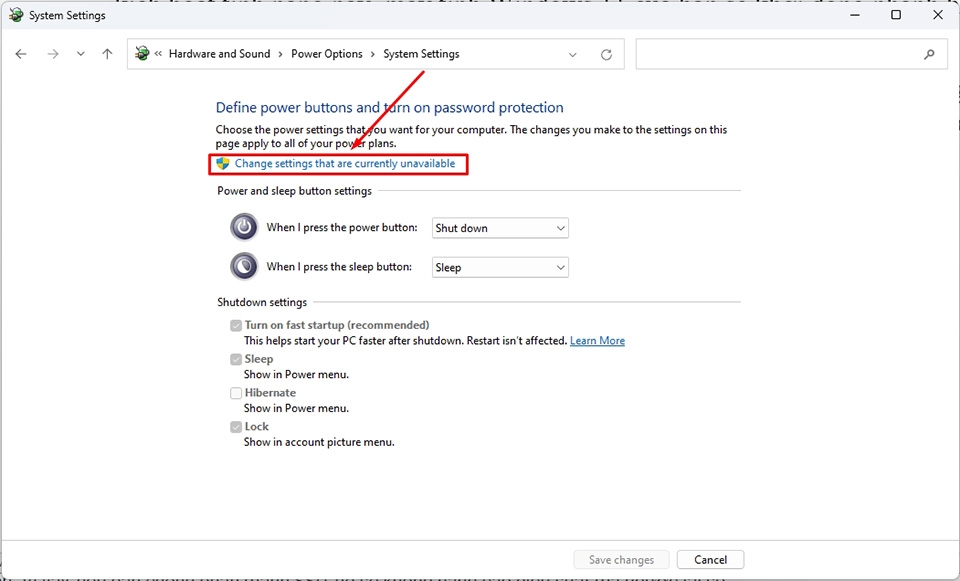Image resolution: width=960 pixels, height=581 pixels.
Task: Open the sleep button action dropdown
Action: 499,266
